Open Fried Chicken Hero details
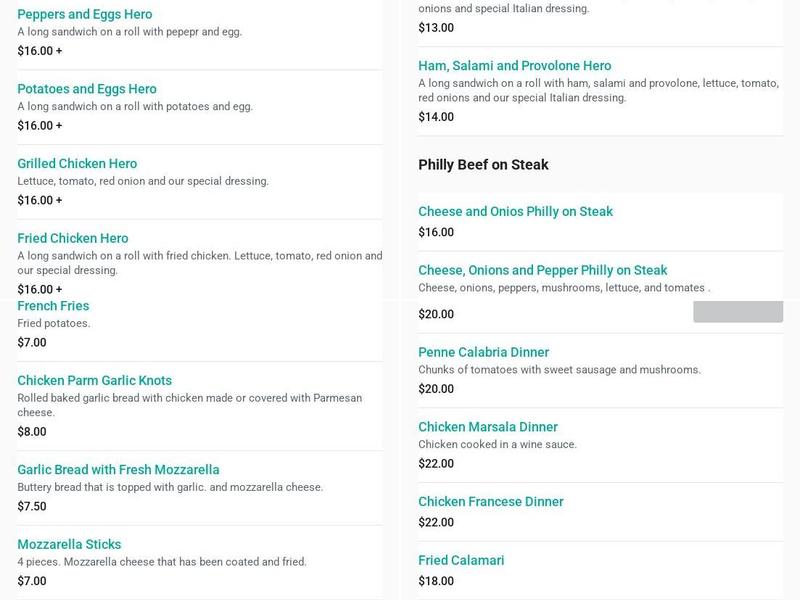Screen dimensions: 800x600 point(73,239)
